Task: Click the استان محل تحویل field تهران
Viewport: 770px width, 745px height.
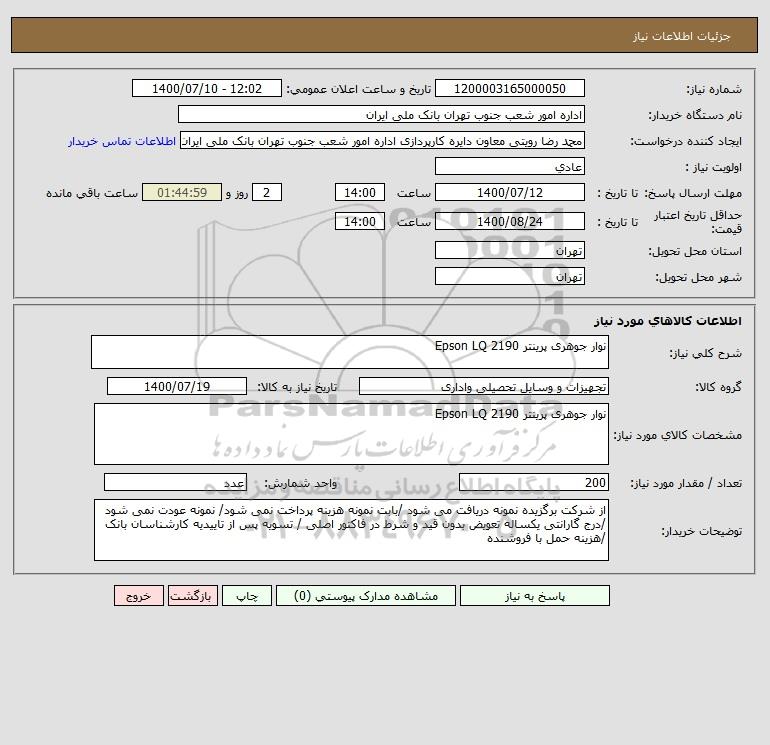Action: [510, 250]
